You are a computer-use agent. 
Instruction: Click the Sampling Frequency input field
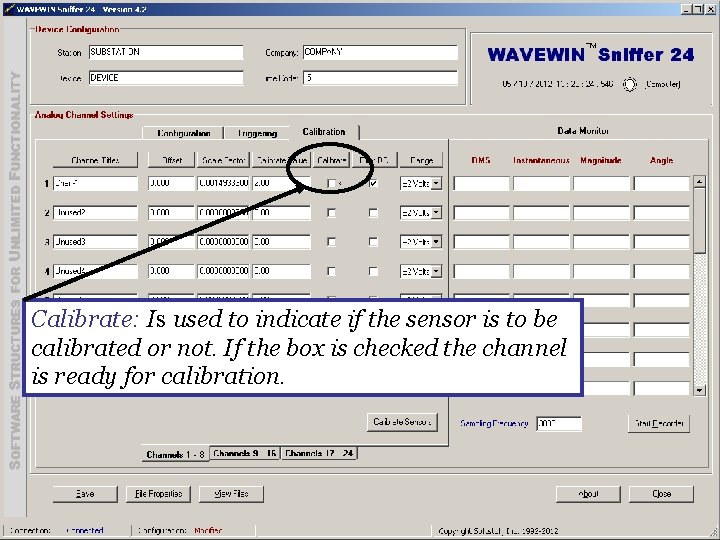pos(559,423)
